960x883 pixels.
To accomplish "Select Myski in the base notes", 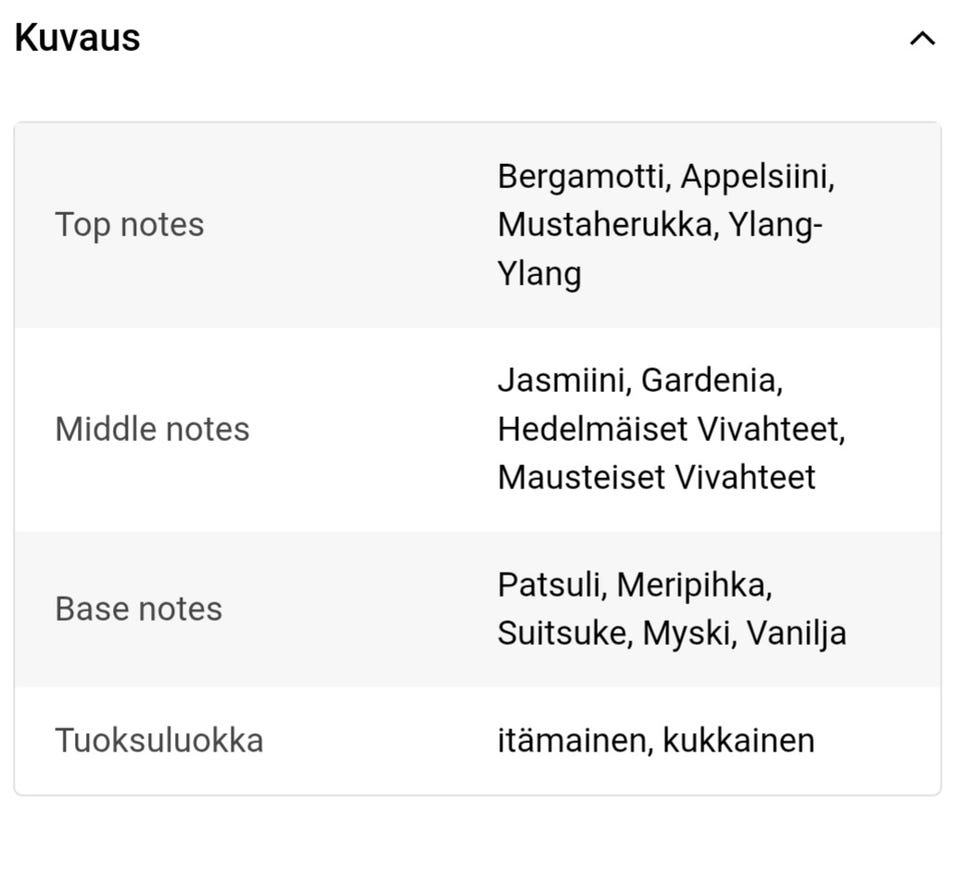I will pyautogui.click(x=687, y=633).
